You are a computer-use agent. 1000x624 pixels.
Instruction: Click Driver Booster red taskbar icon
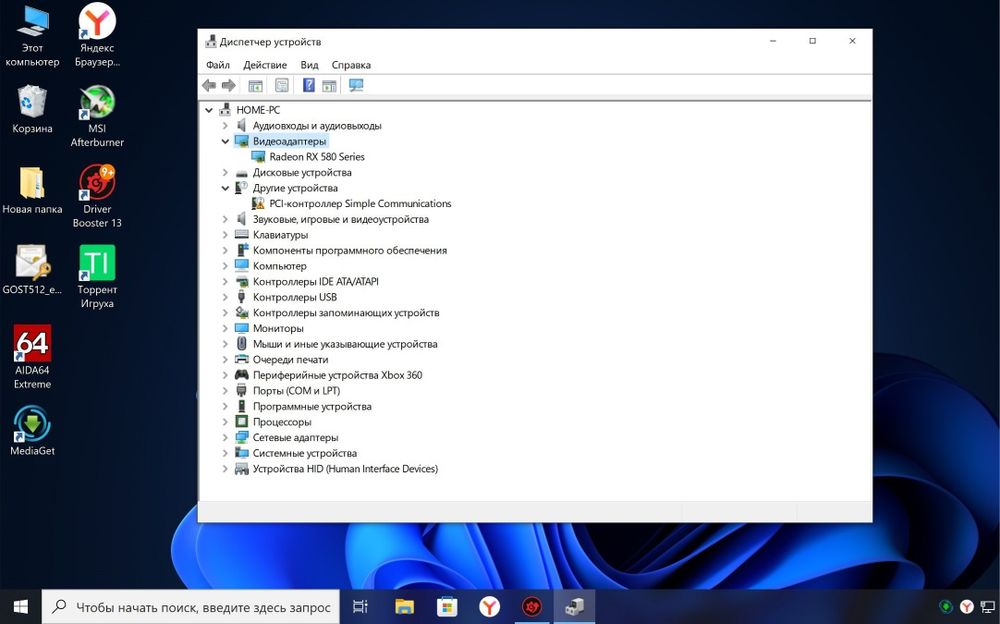[x=531, y=607]
